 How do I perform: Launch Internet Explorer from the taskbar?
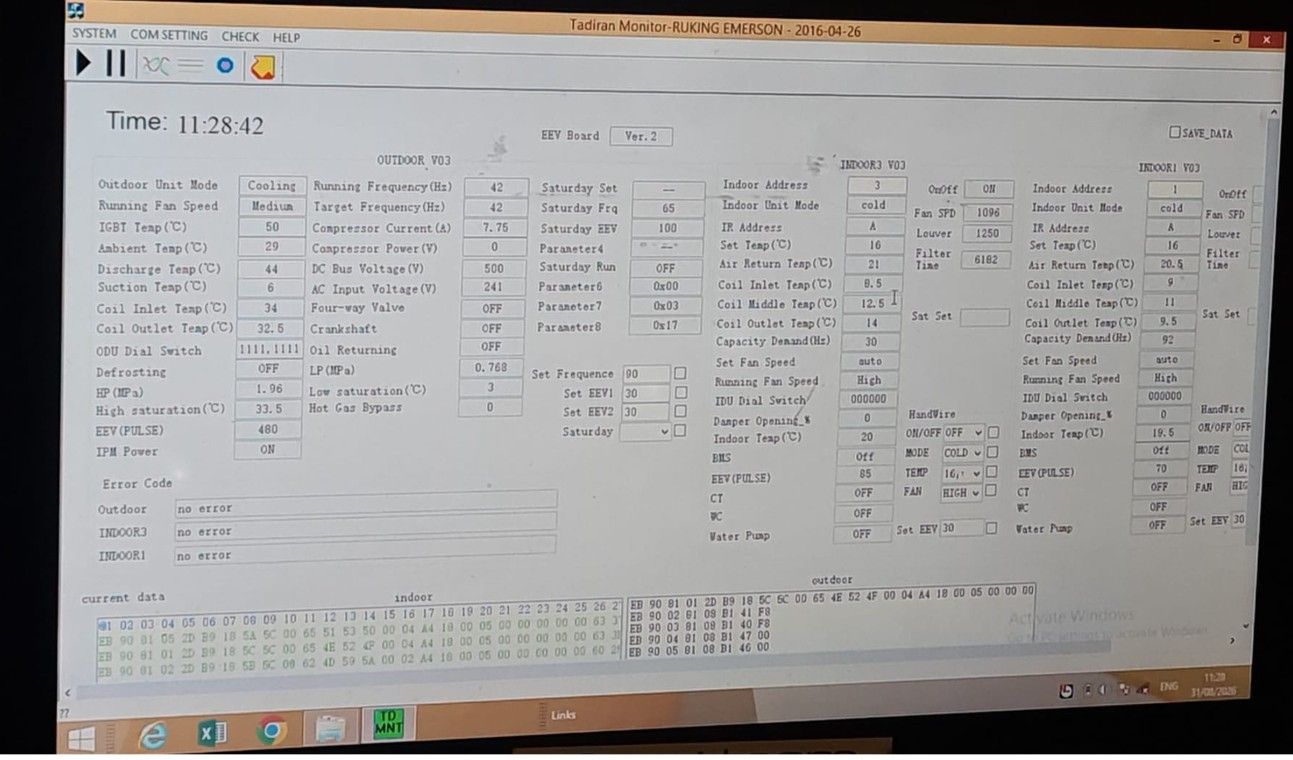[152, 735]
